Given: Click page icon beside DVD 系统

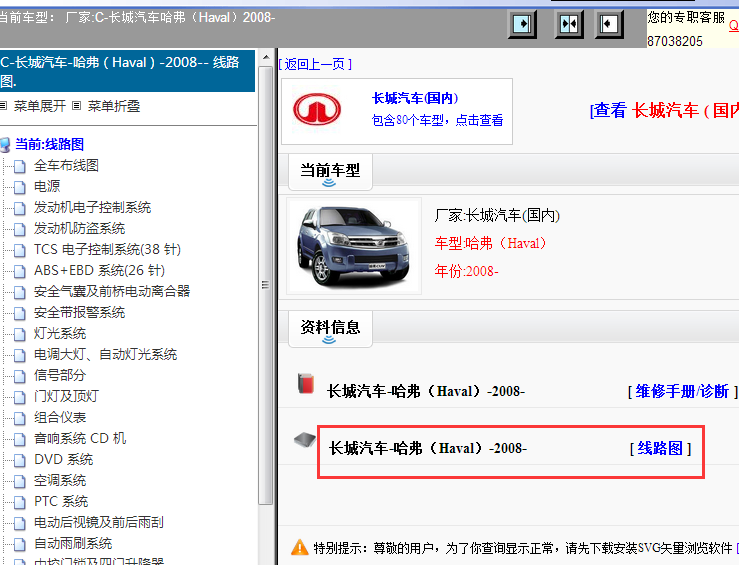Looking at the screenshot, I should coord(20,460).
